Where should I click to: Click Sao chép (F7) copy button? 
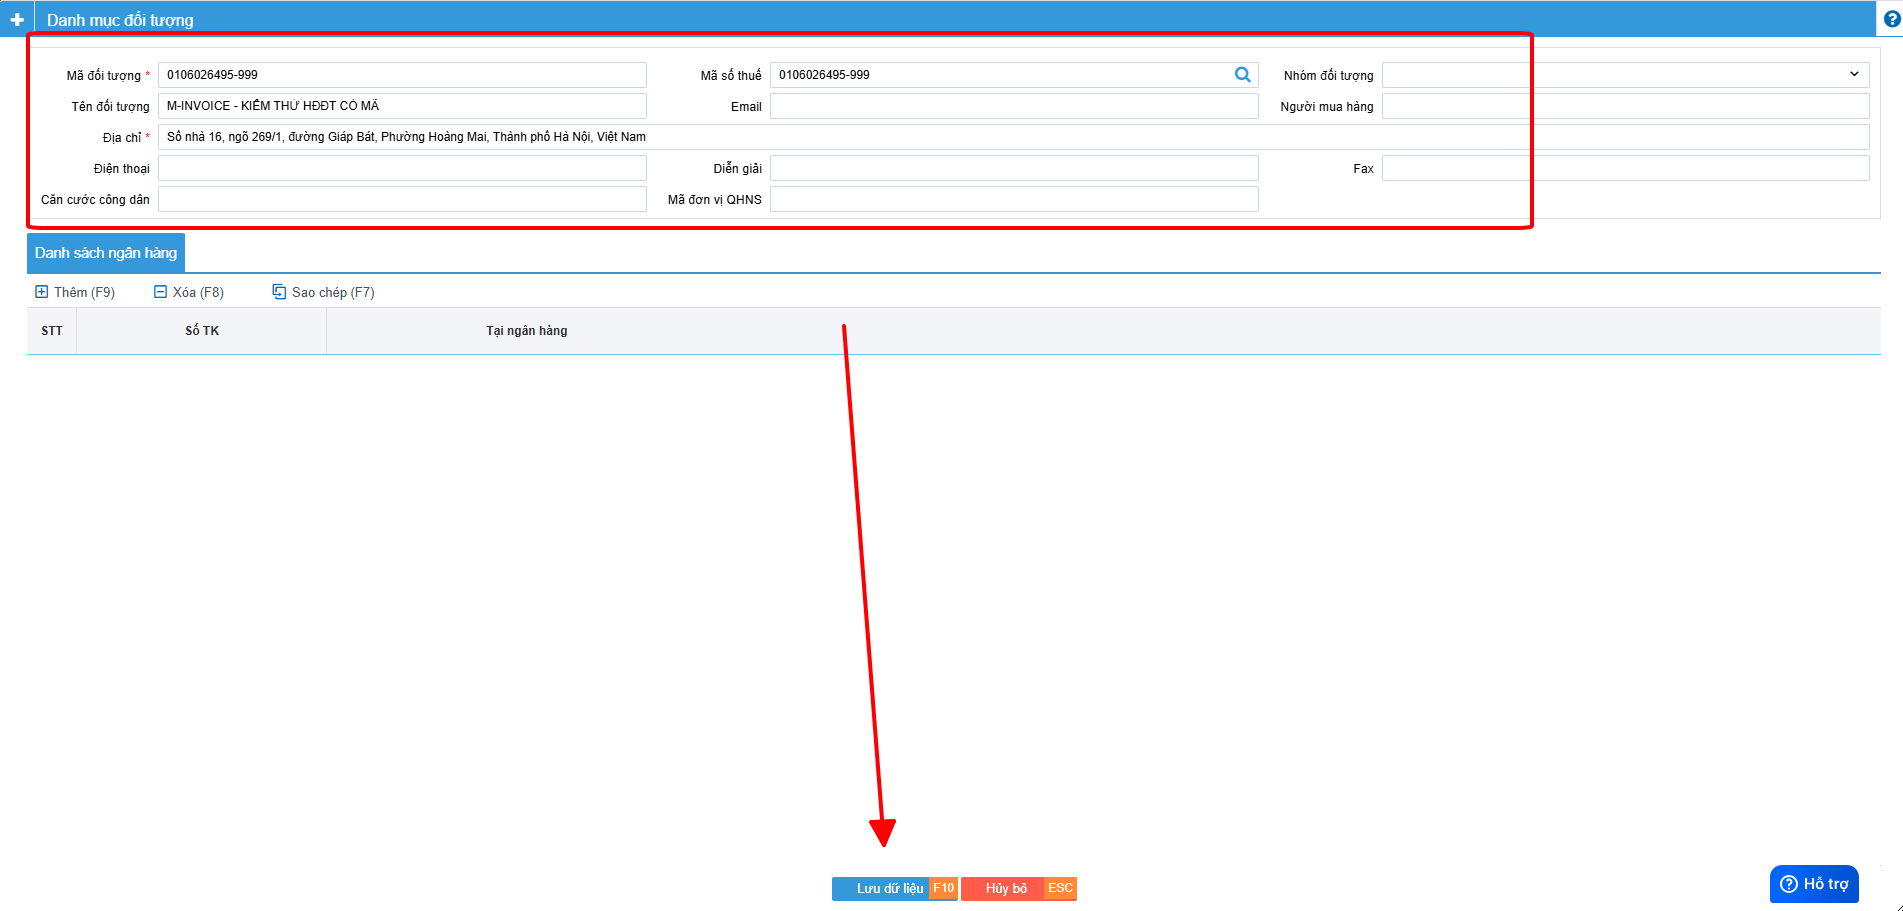[323, 292]
